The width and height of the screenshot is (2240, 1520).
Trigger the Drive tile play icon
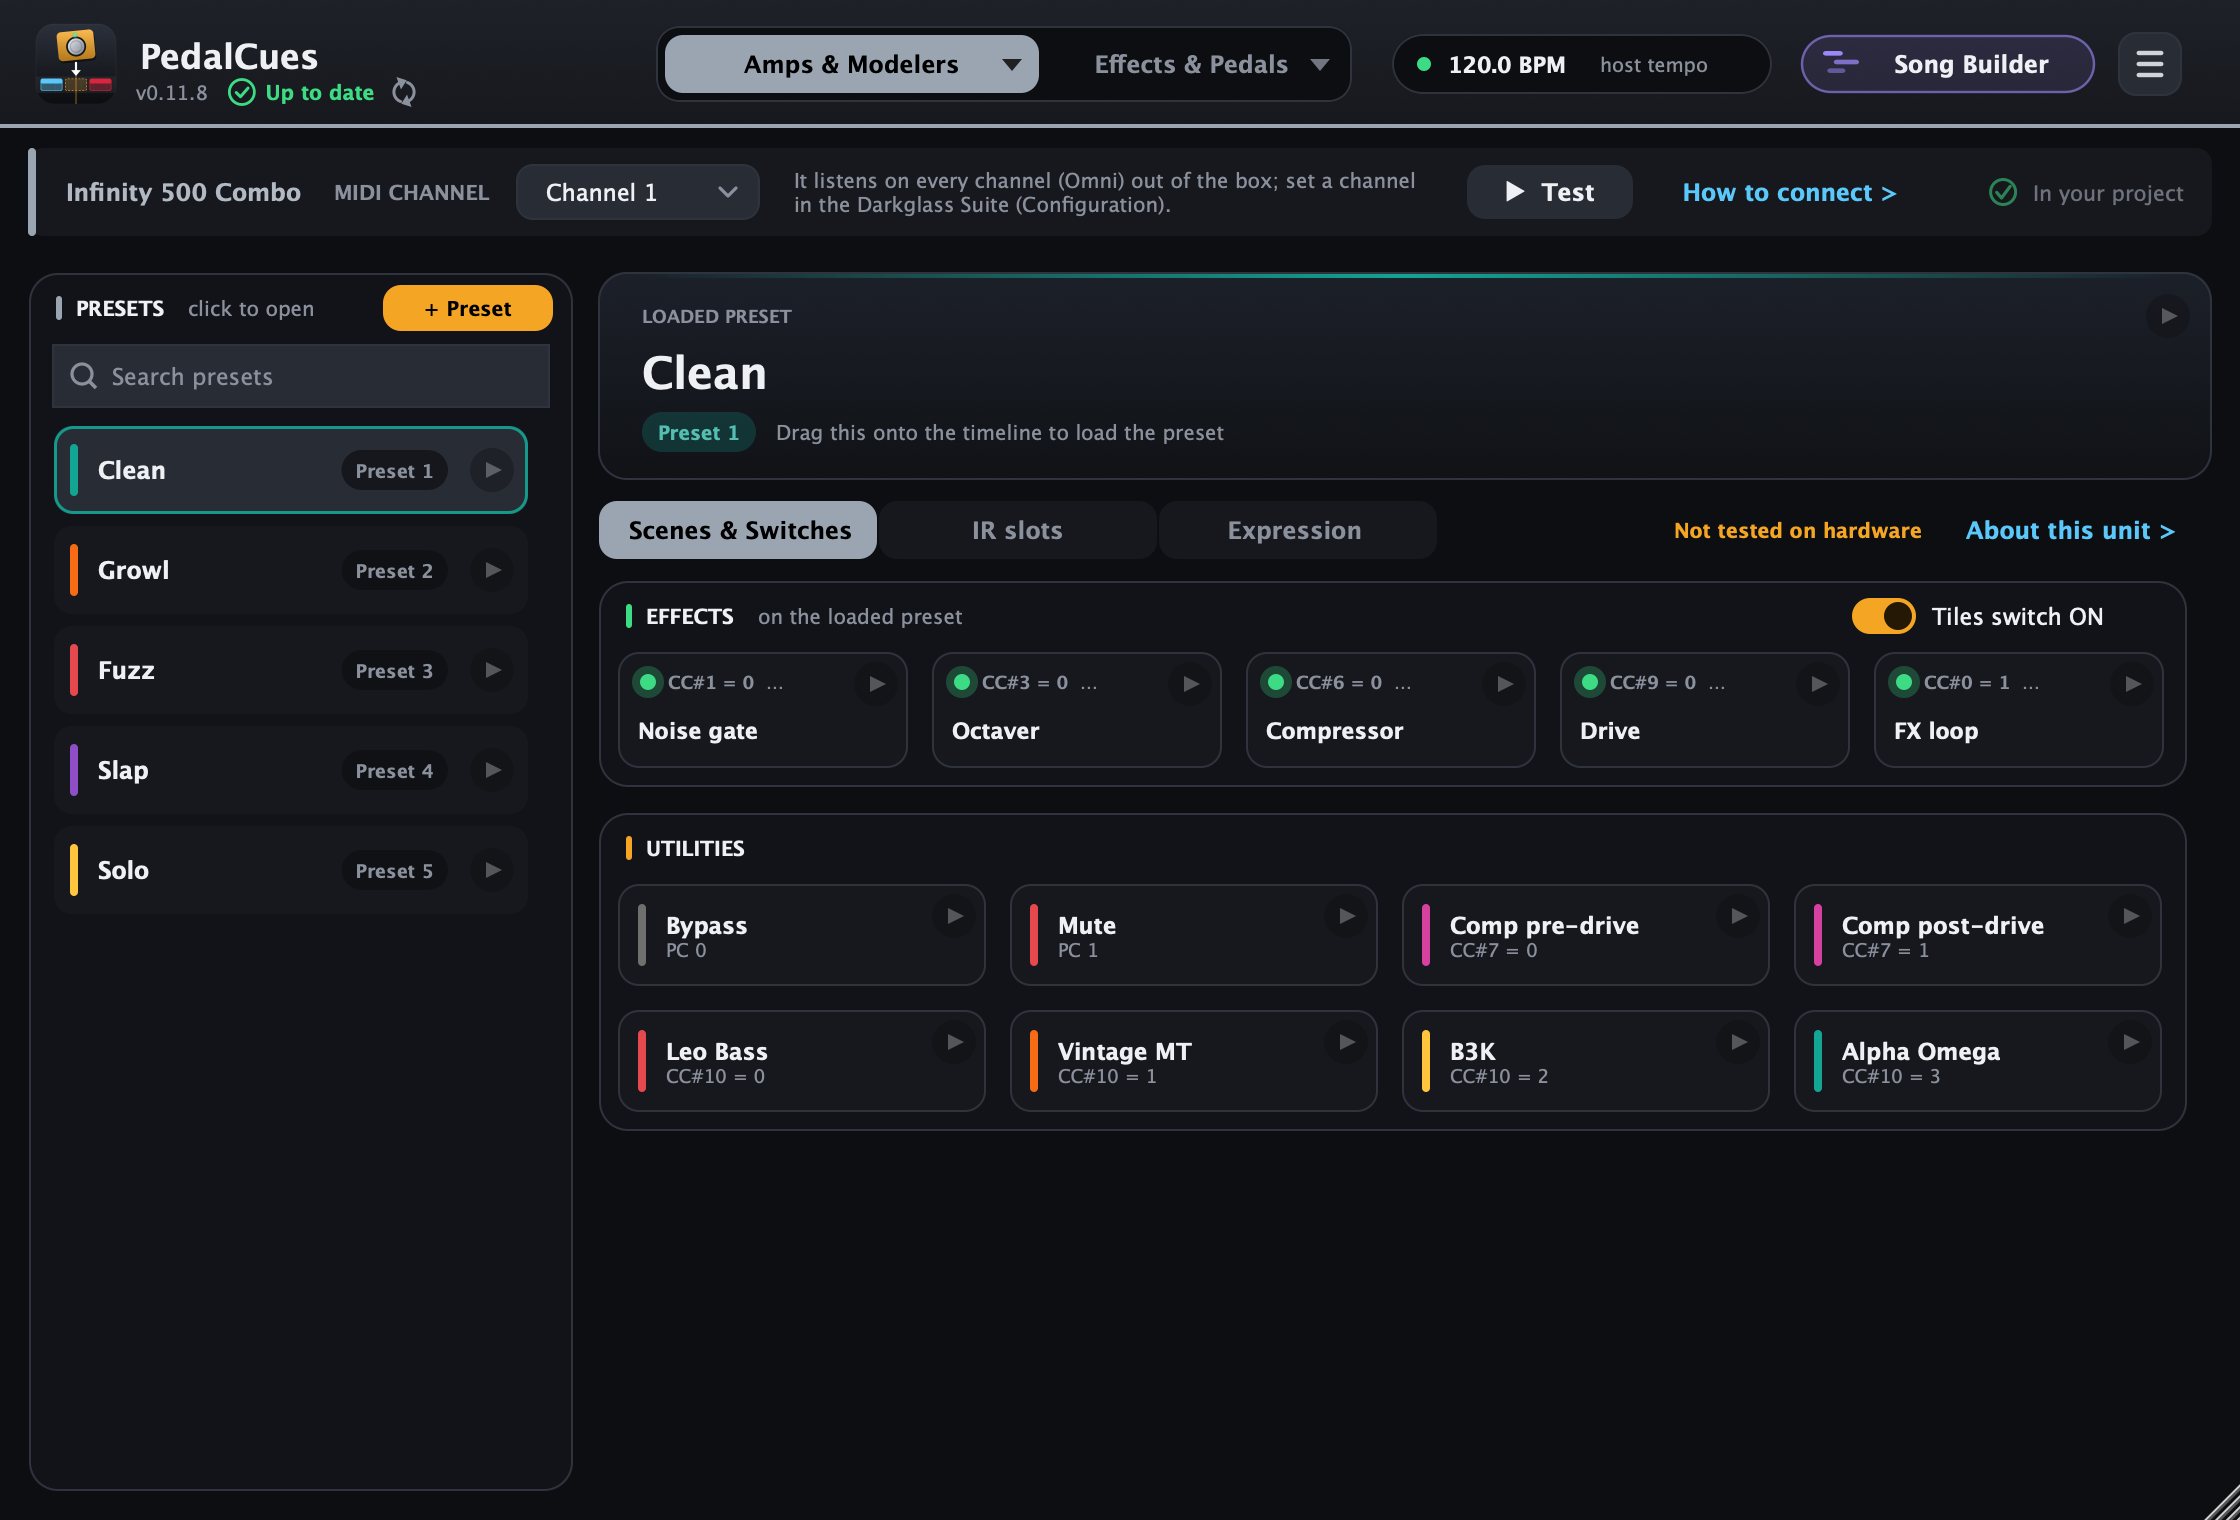coord(1818,684)
